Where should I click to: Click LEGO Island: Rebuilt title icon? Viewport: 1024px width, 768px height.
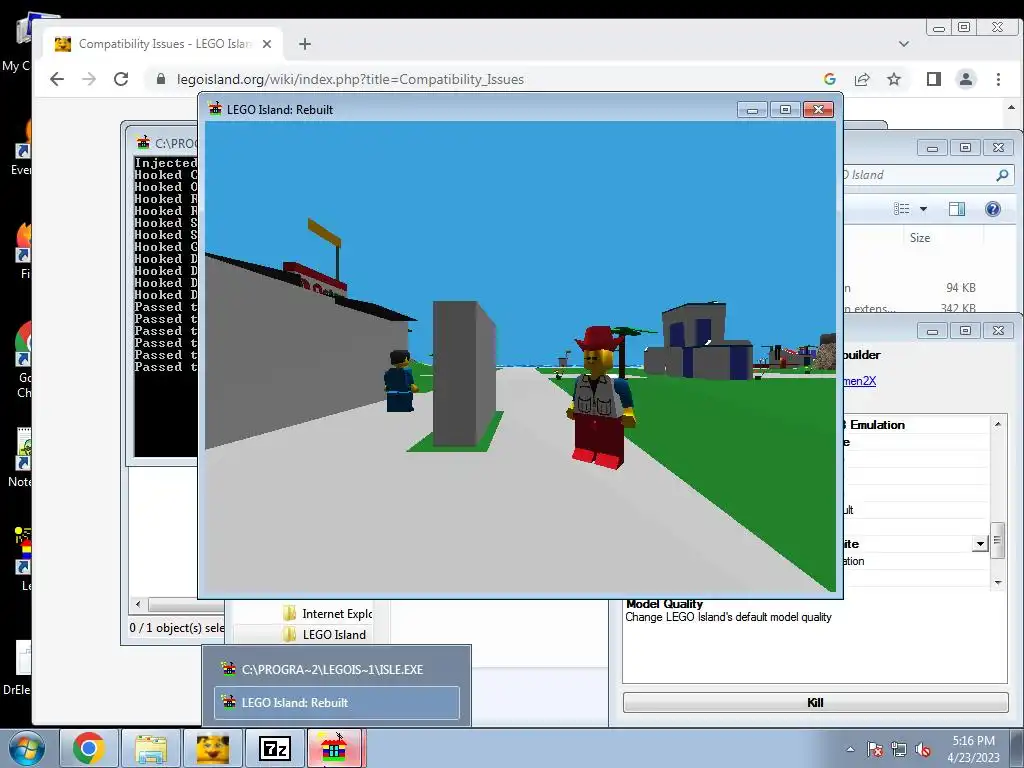coord(215,109)
